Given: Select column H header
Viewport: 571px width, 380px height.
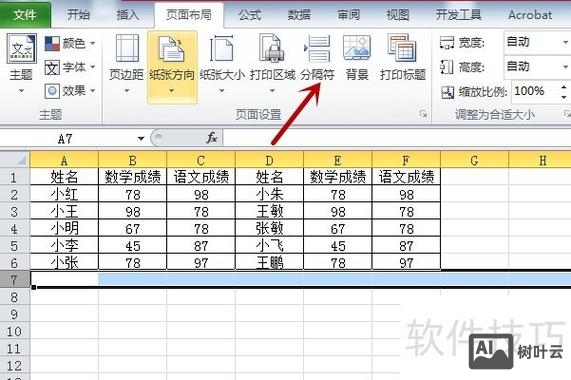Looking at the screenshot, I should [x=540, y=160].
